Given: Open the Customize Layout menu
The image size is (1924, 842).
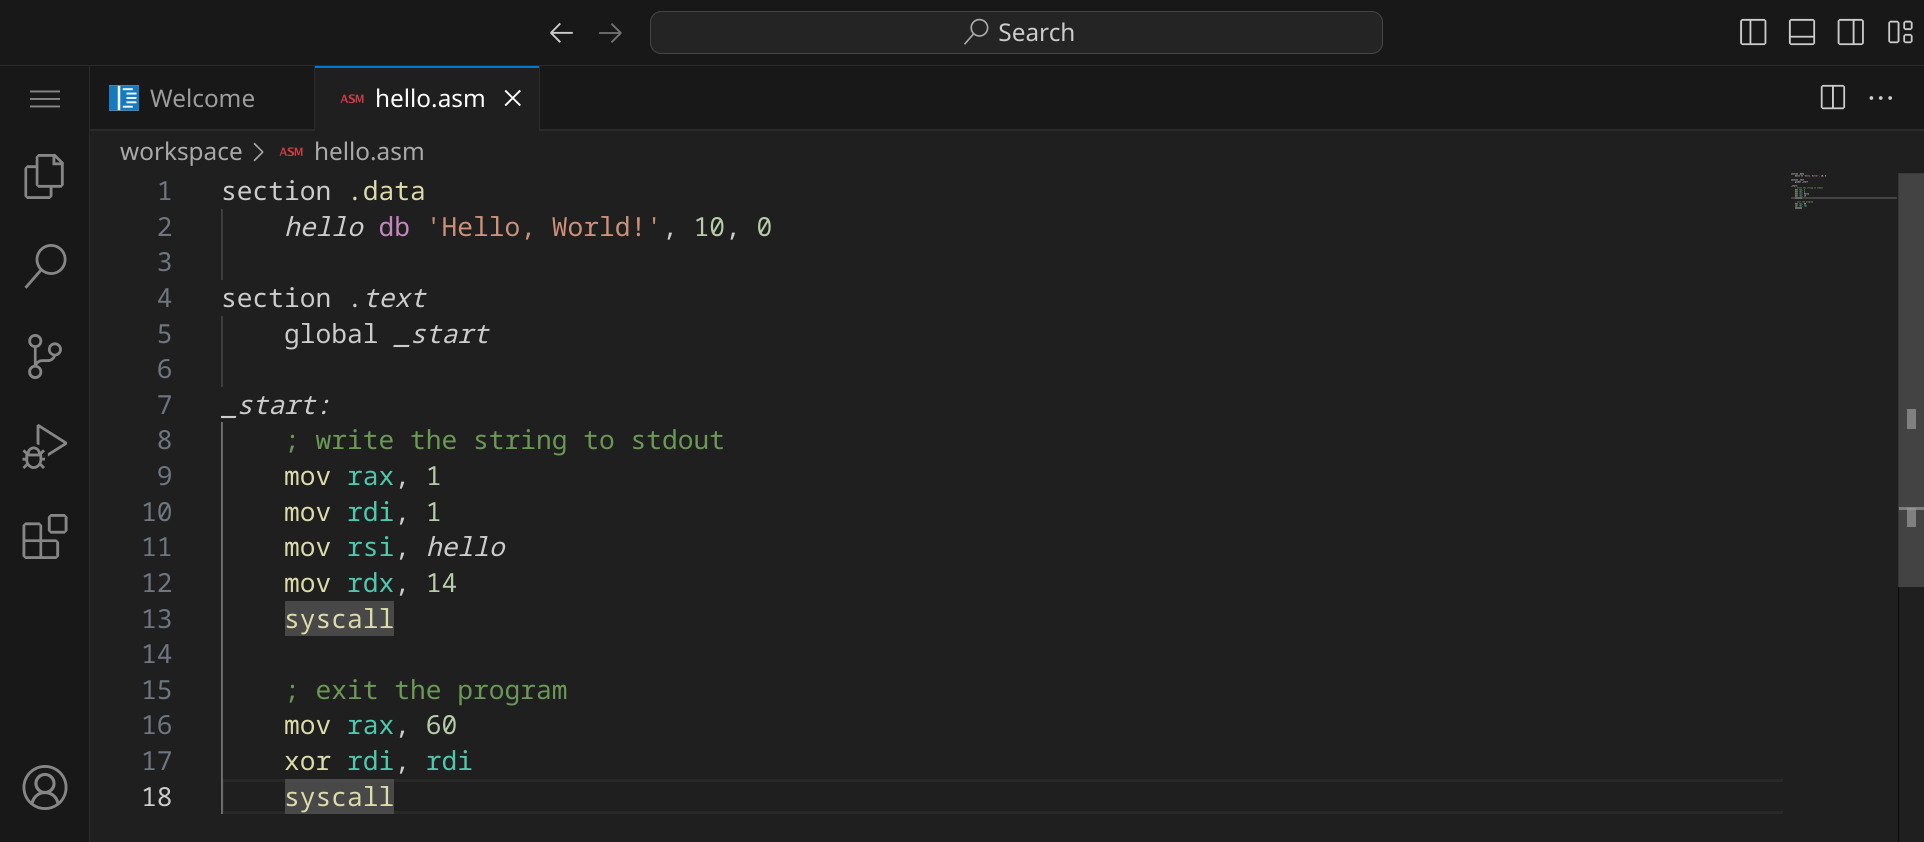Looking at the screenshot, I should 1900,33.
